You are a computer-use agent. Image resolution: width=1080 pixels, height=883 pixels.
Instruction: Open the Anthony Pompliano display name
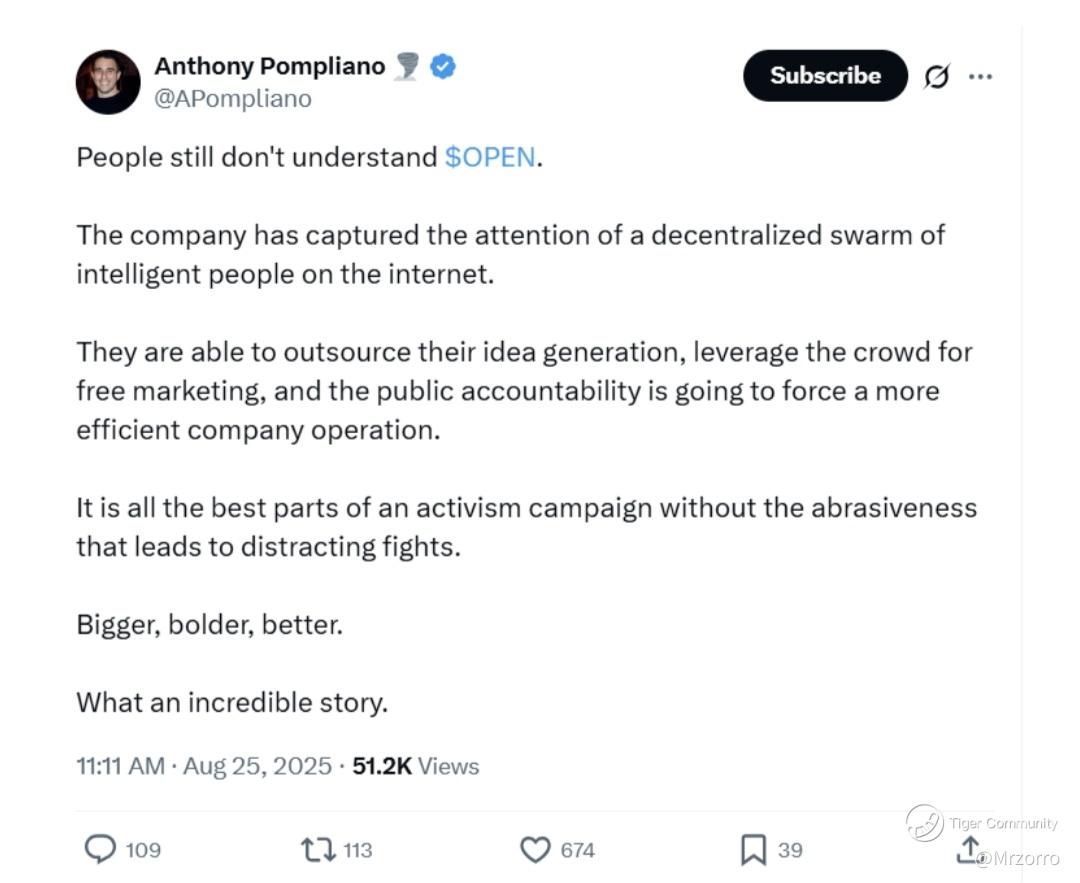coord(269,67)
